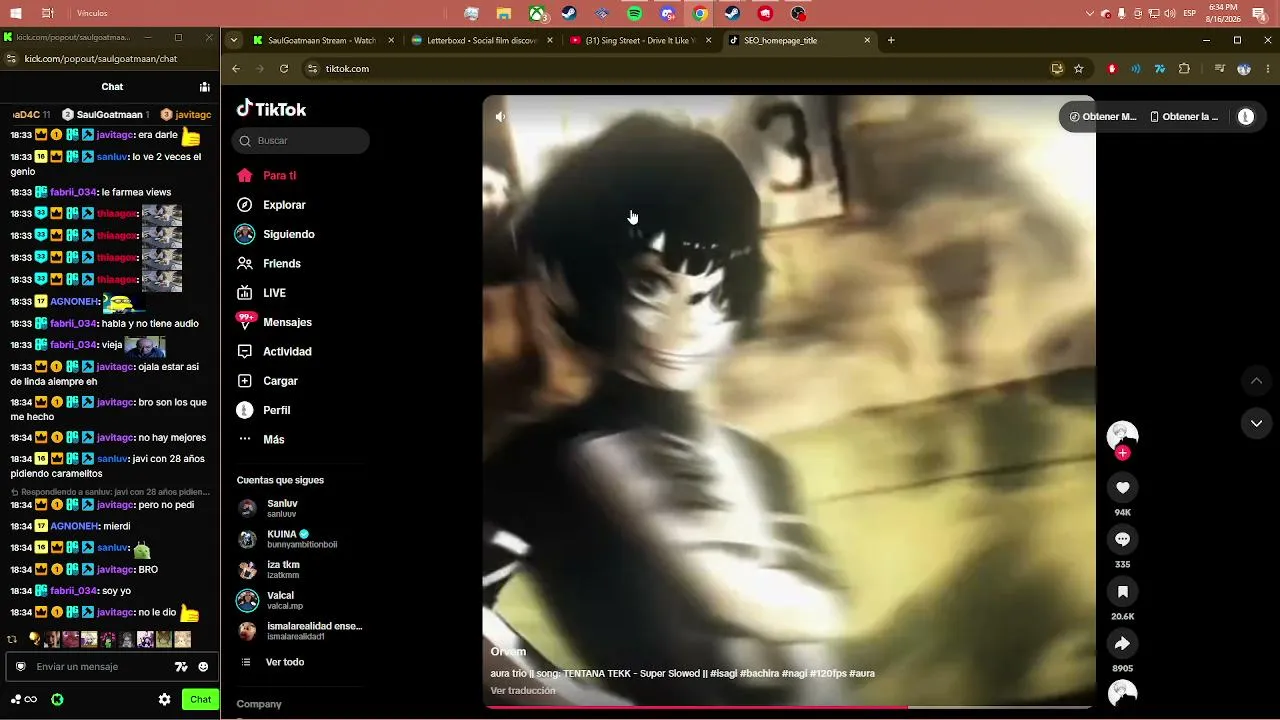Go back in the browser
1280x720 pixels.
coord(236,69)
